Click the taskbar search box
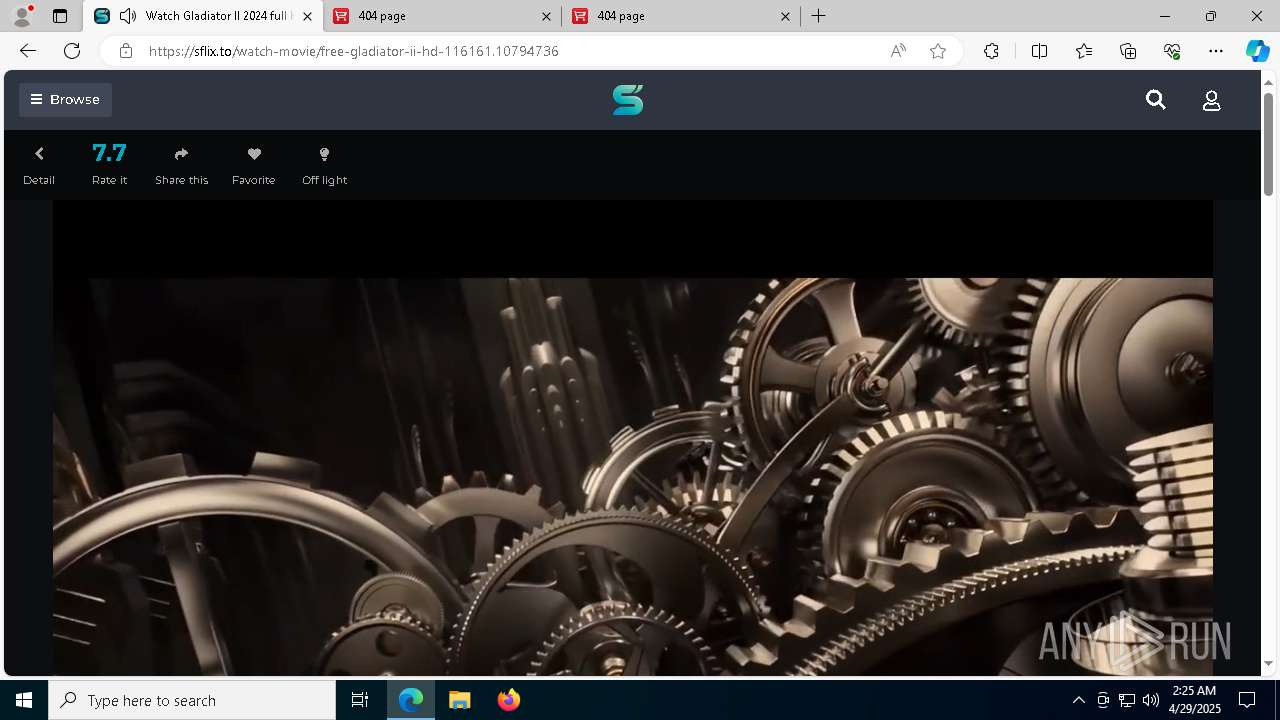Viewport: 1280px width, 720px height. 192,700
